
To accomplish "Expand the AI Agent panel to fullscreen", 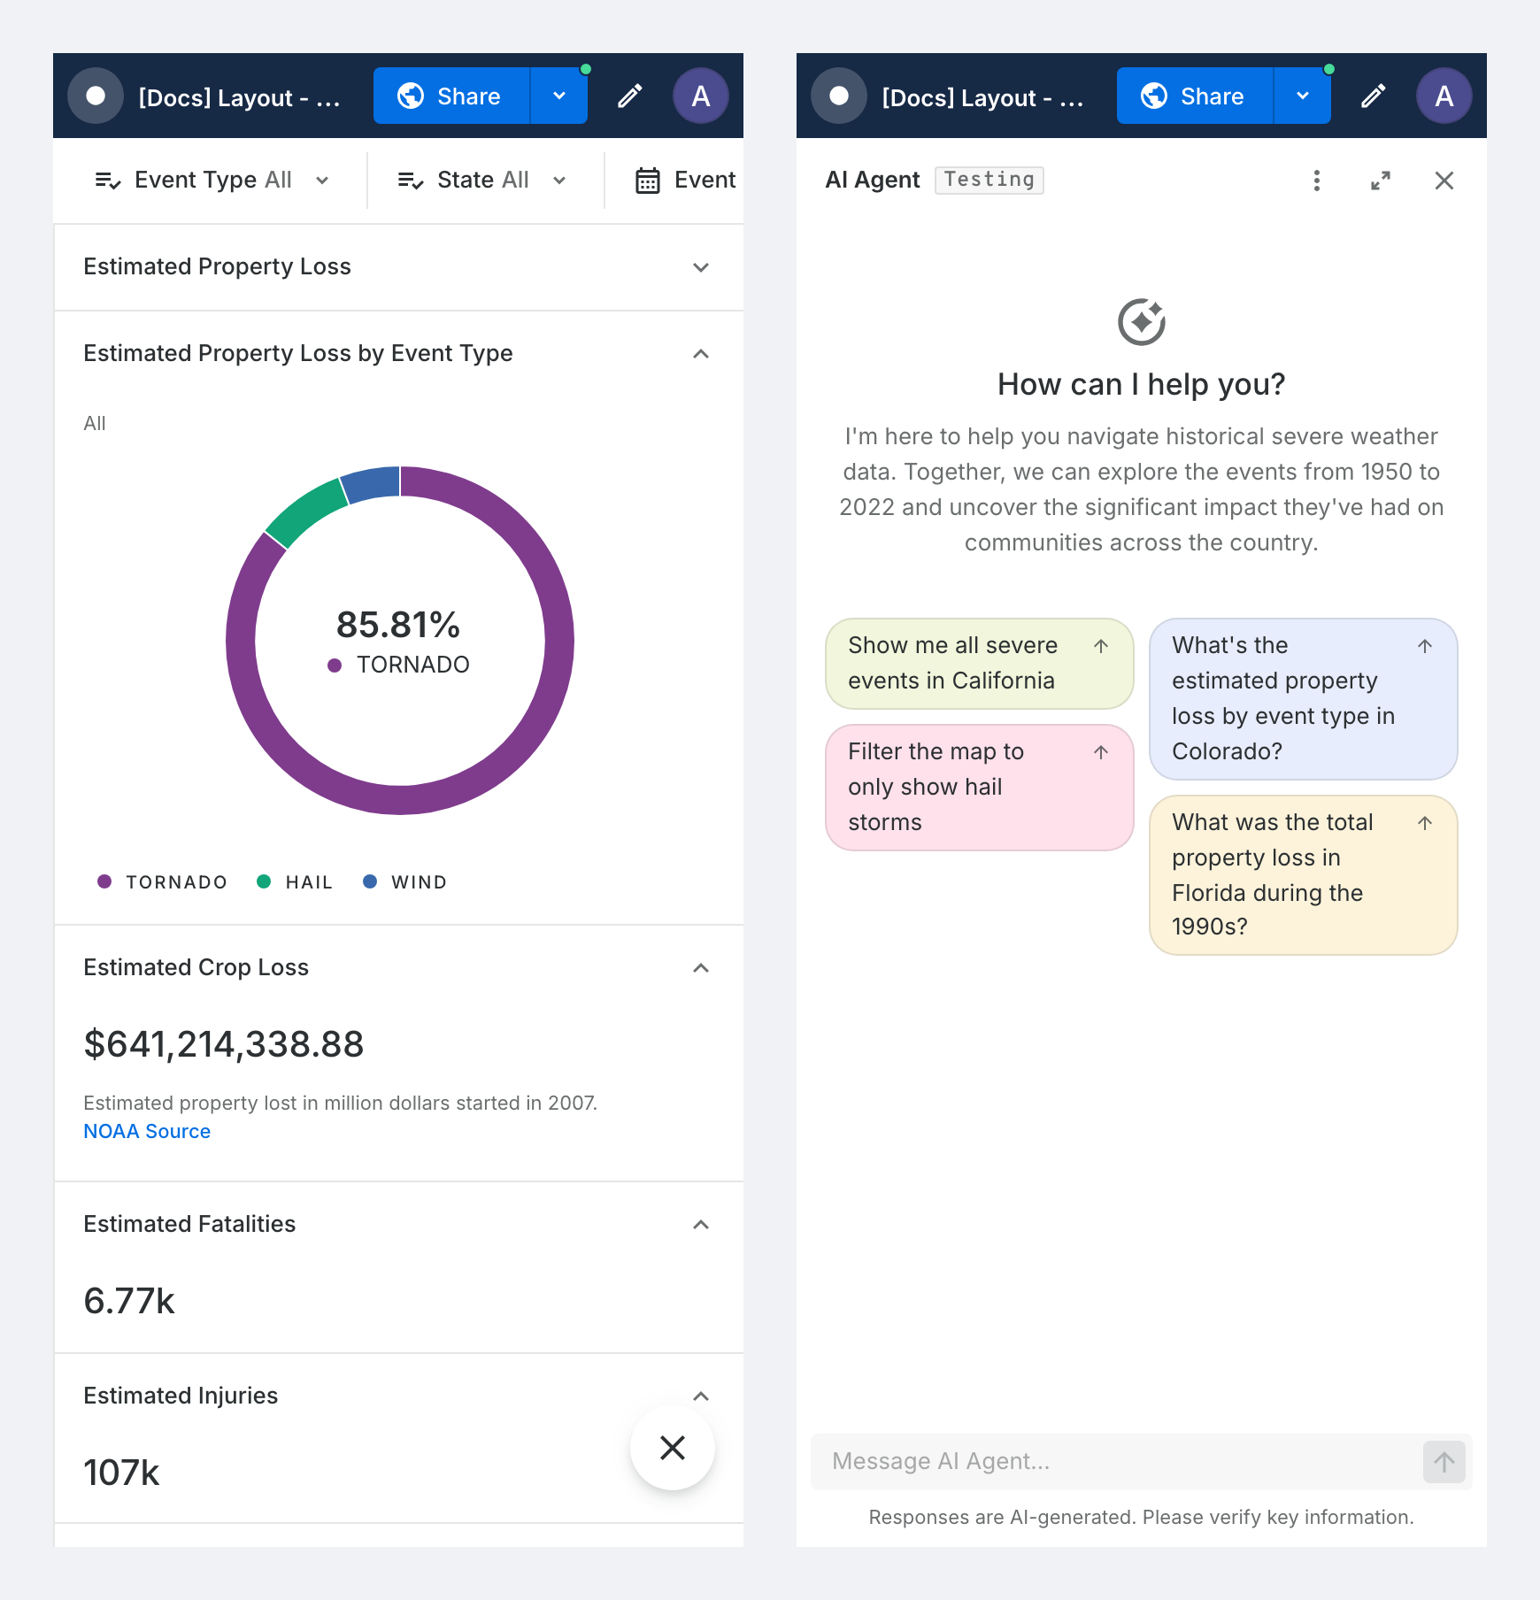I will tap(1380, 180).
